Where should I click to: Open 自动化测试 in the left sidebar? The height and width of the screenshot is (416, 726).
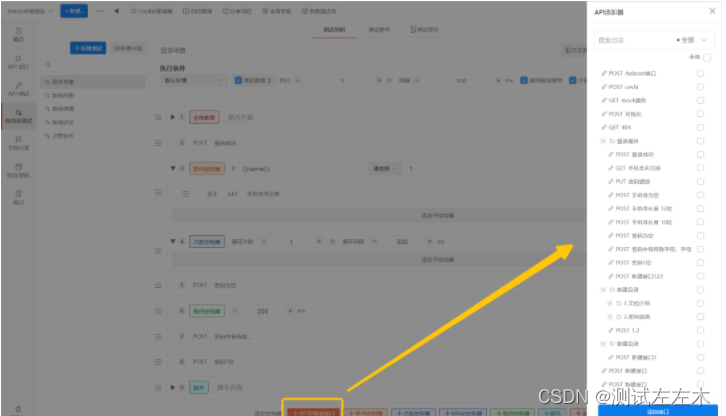coord(19,116)
